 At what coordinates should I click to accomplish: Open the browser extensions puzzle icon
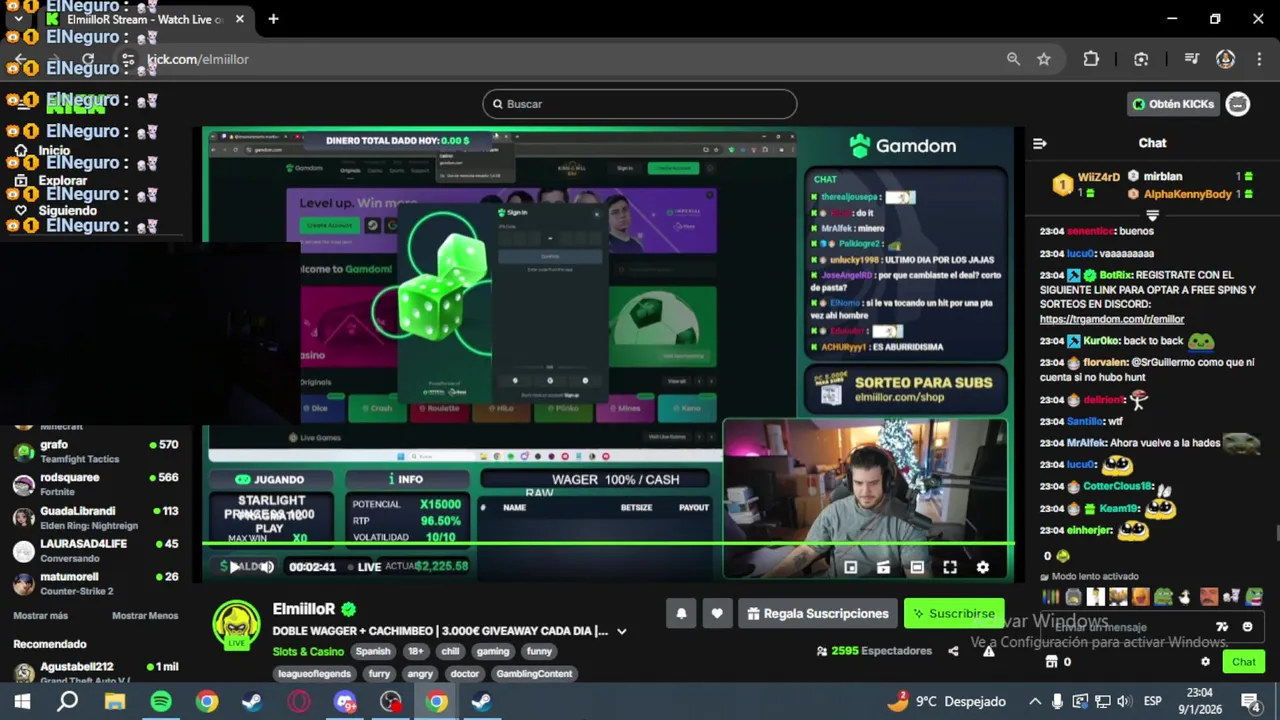point(1091,59)
